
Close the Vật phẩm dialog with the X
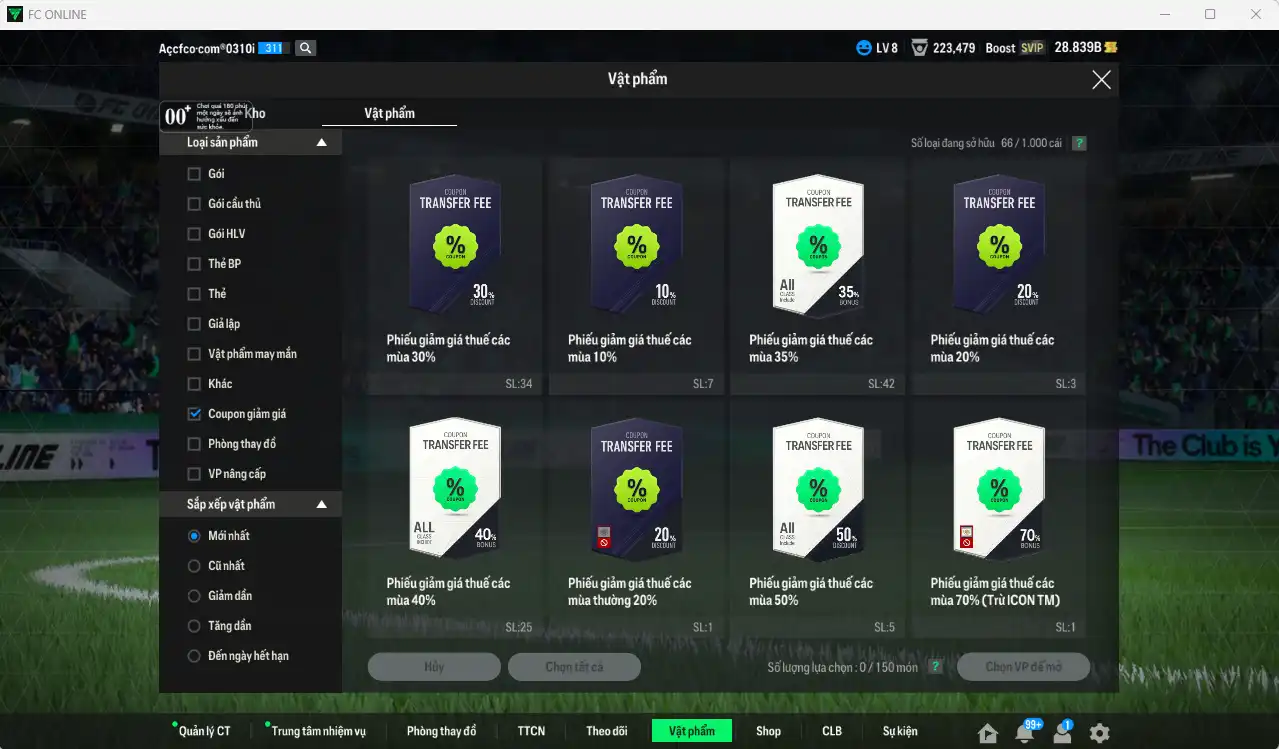1101,80
